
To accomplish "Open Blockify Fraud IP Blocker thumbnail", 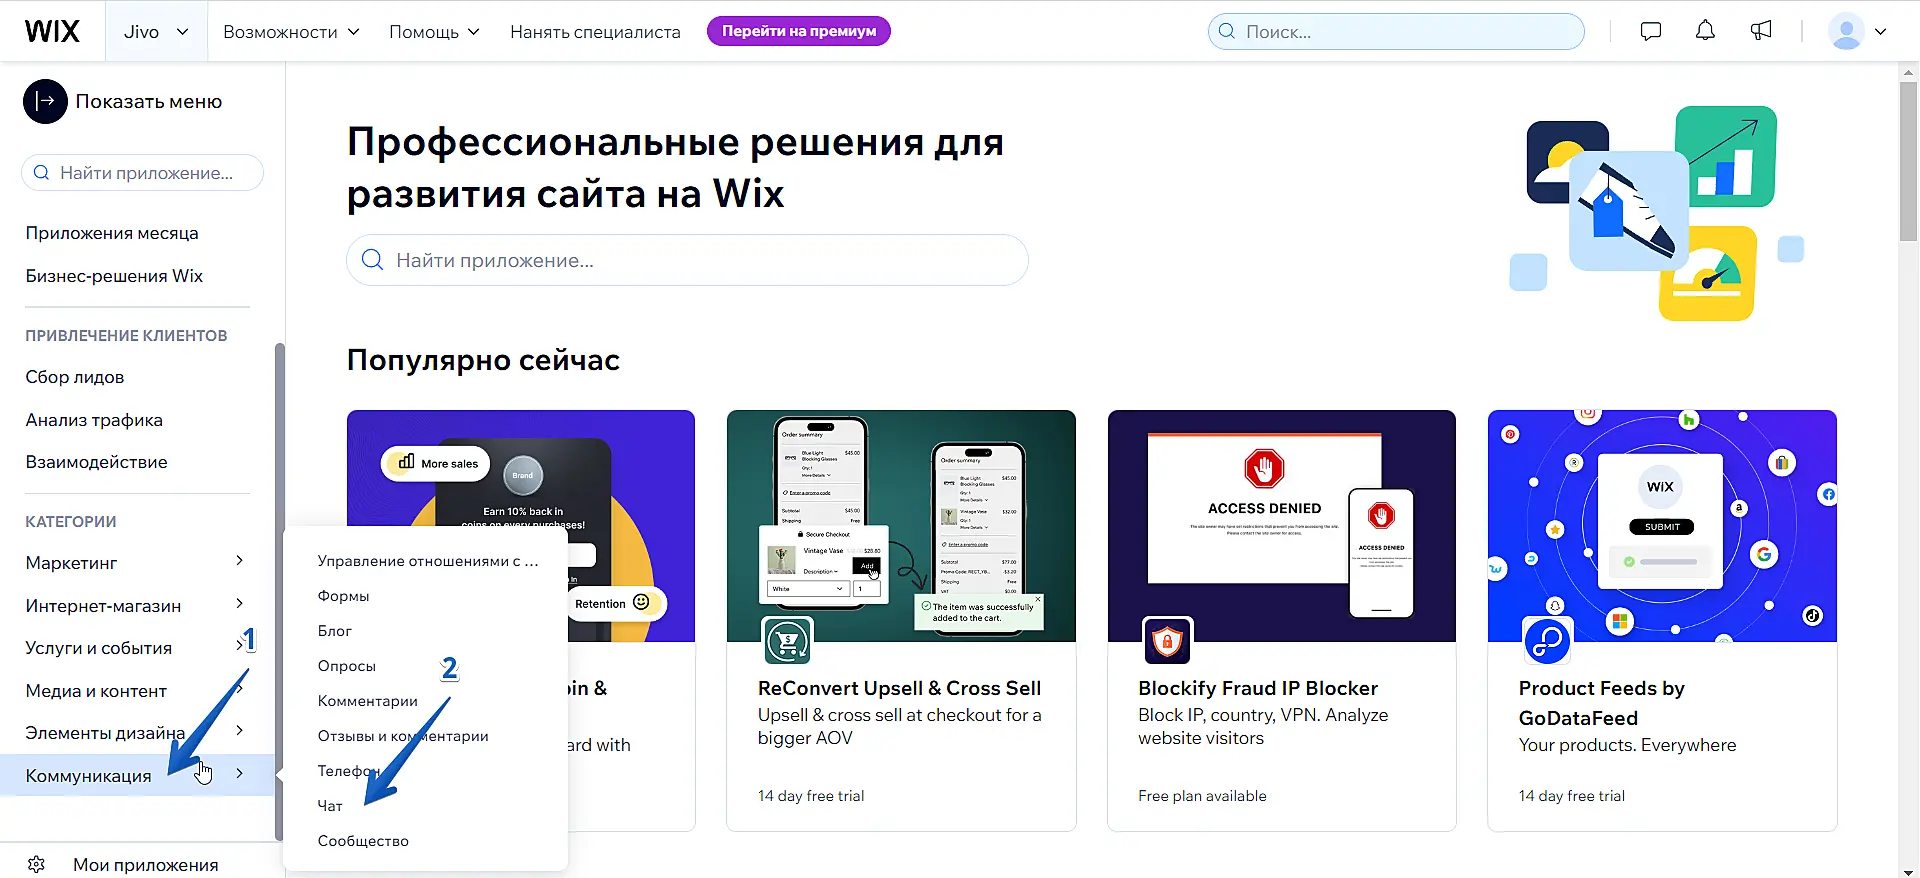I will pos(1281,526).
